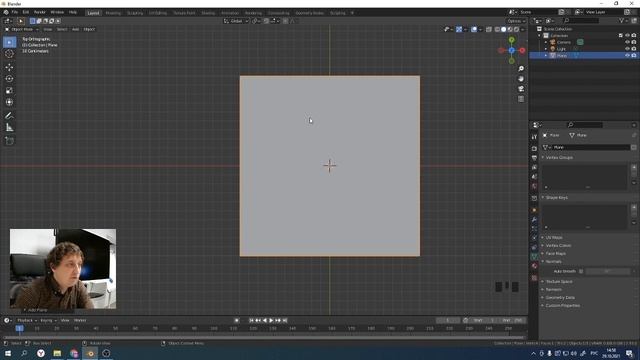The width and height of the screenshot is (640, 360).
Task: Open Windows Start menu
Action: 8,353
